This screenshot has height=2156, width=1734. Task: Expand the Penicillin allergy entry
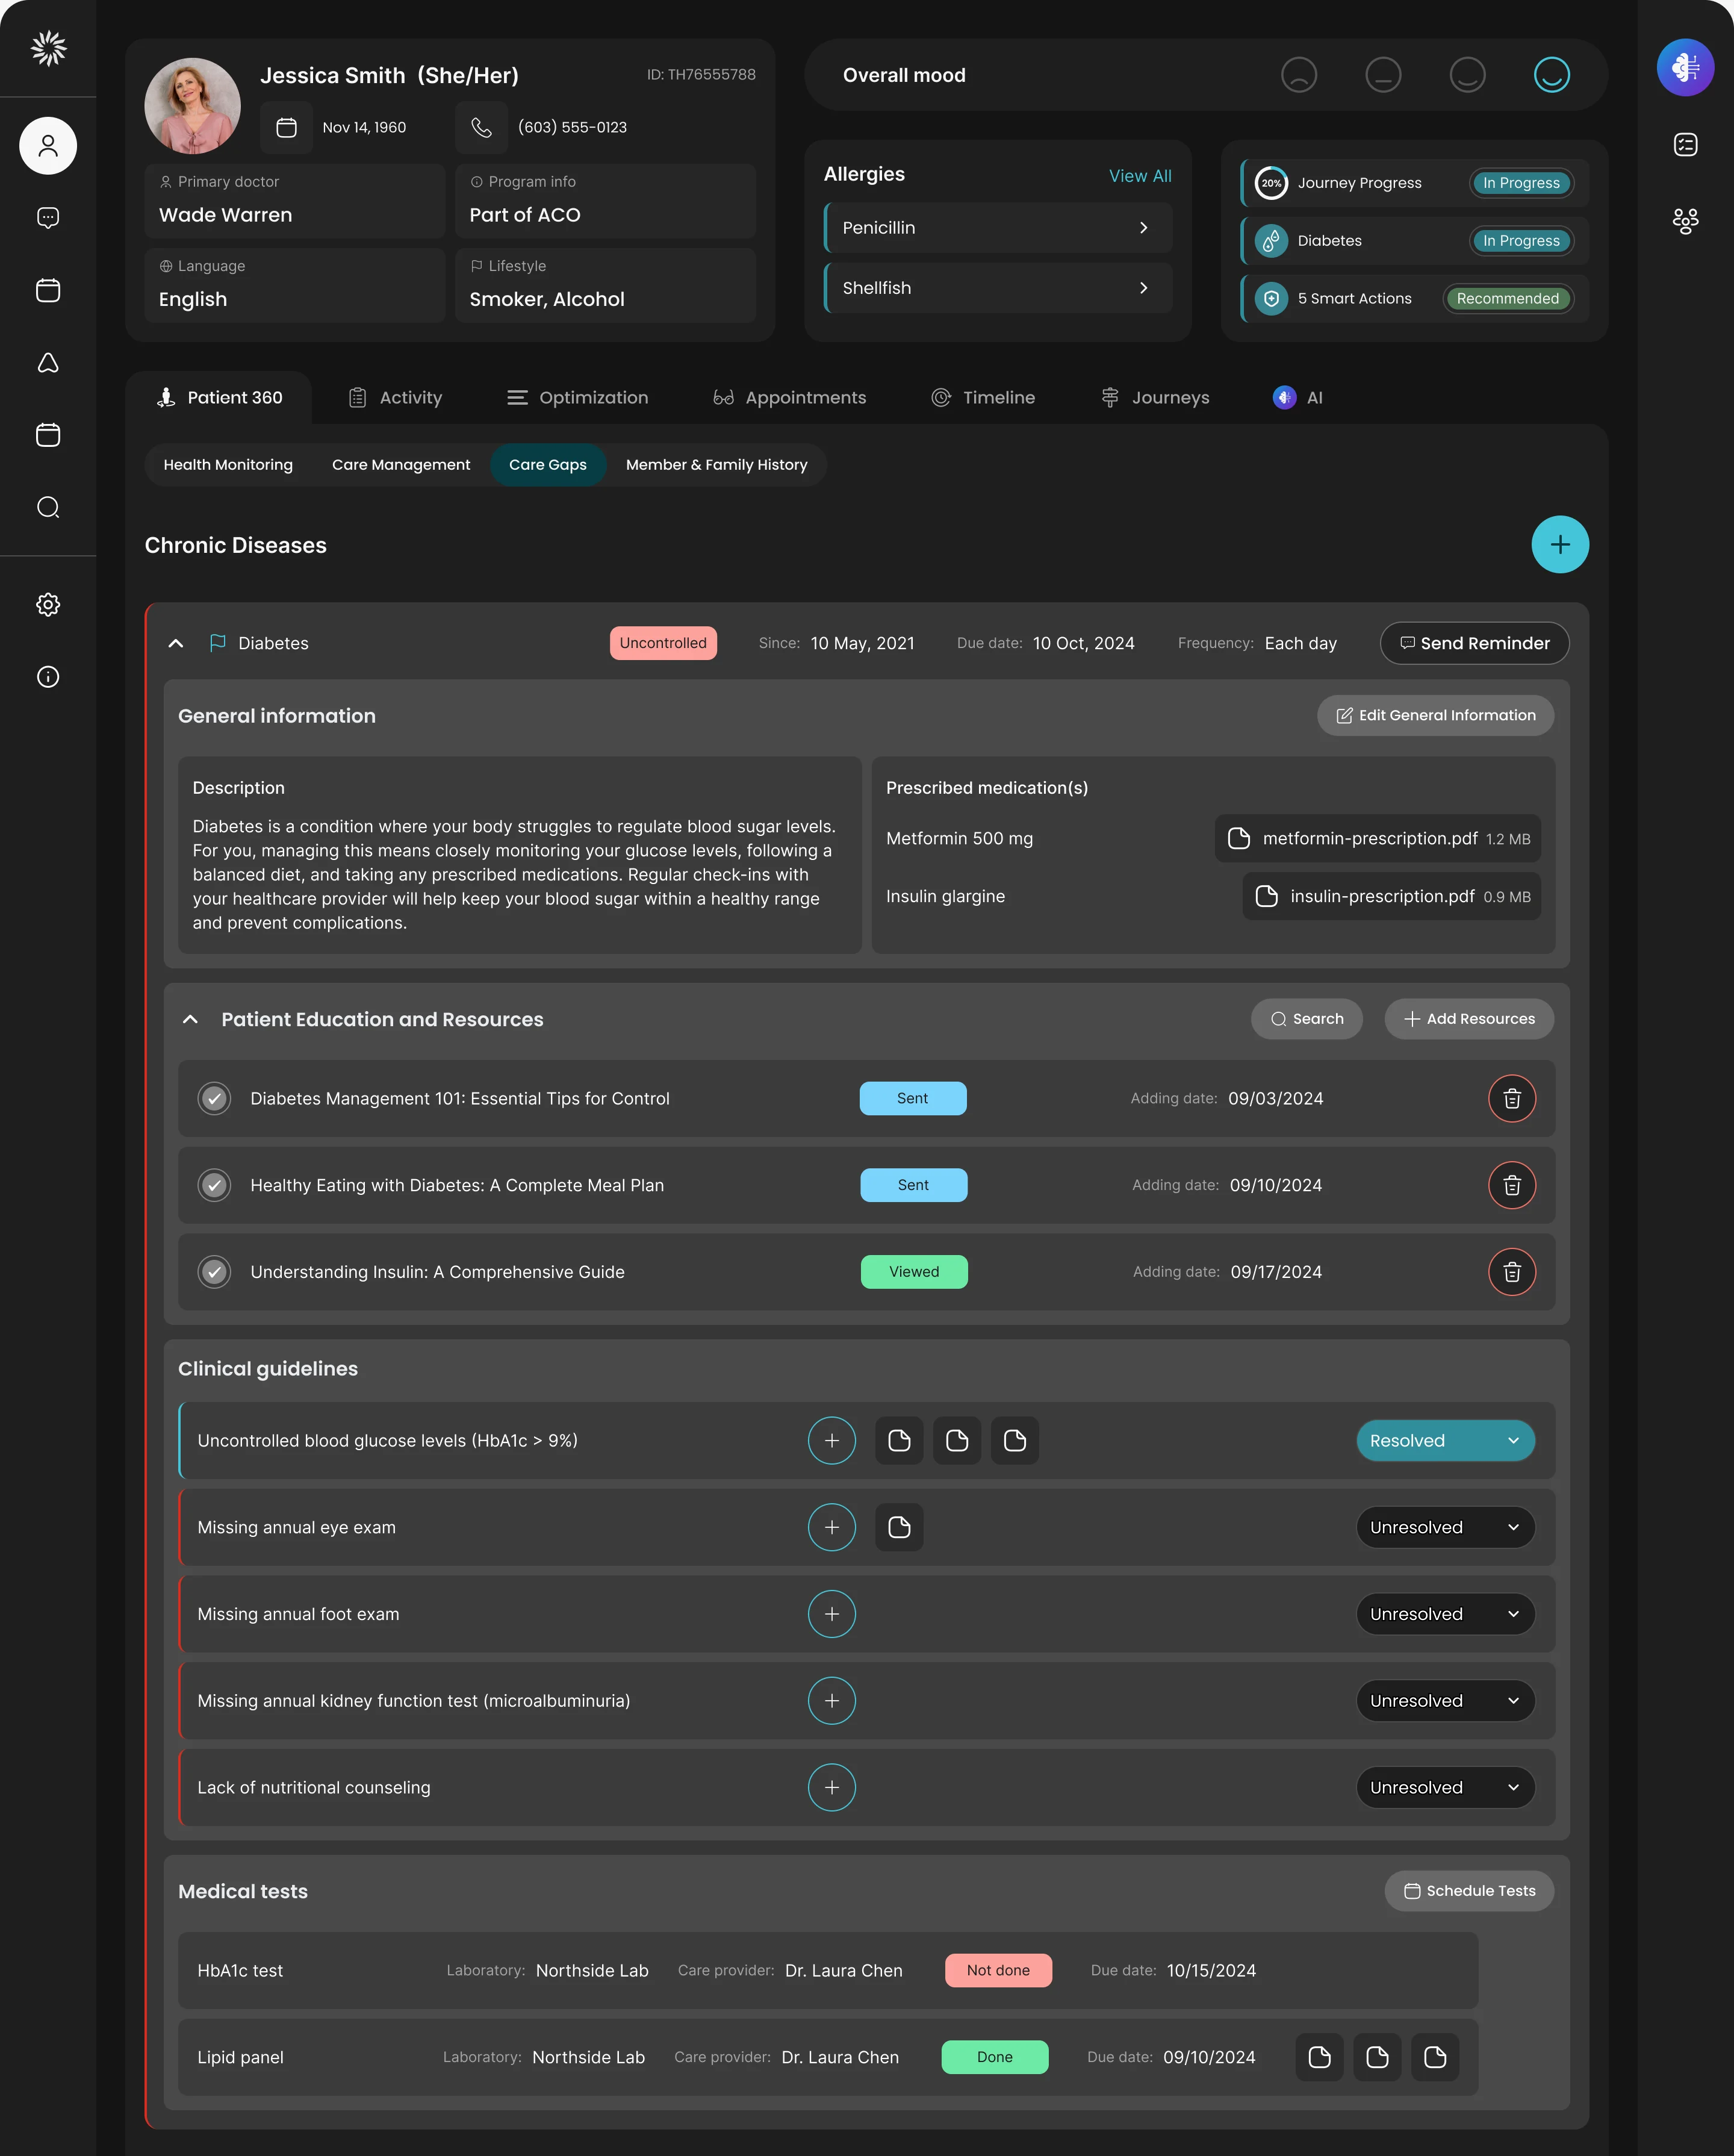998,228
